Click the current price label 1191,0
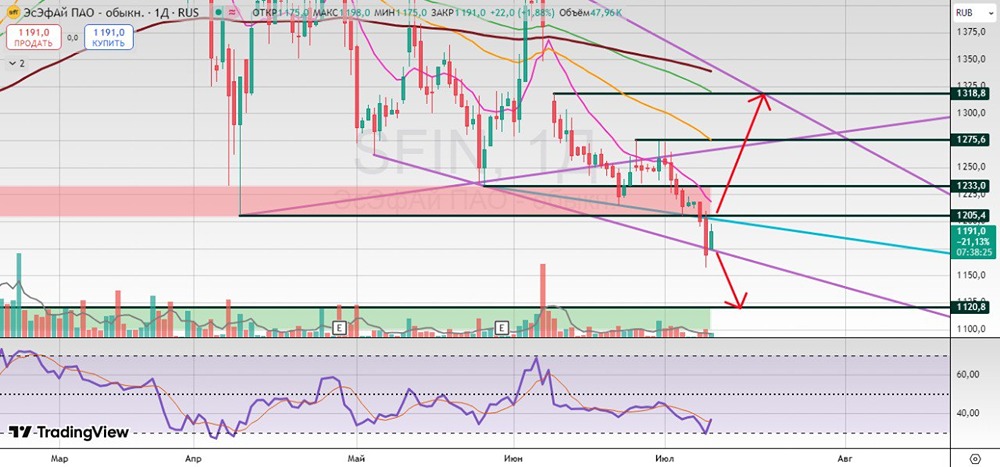This screenshot has width=1000, height=467. (x=971, y=231)
